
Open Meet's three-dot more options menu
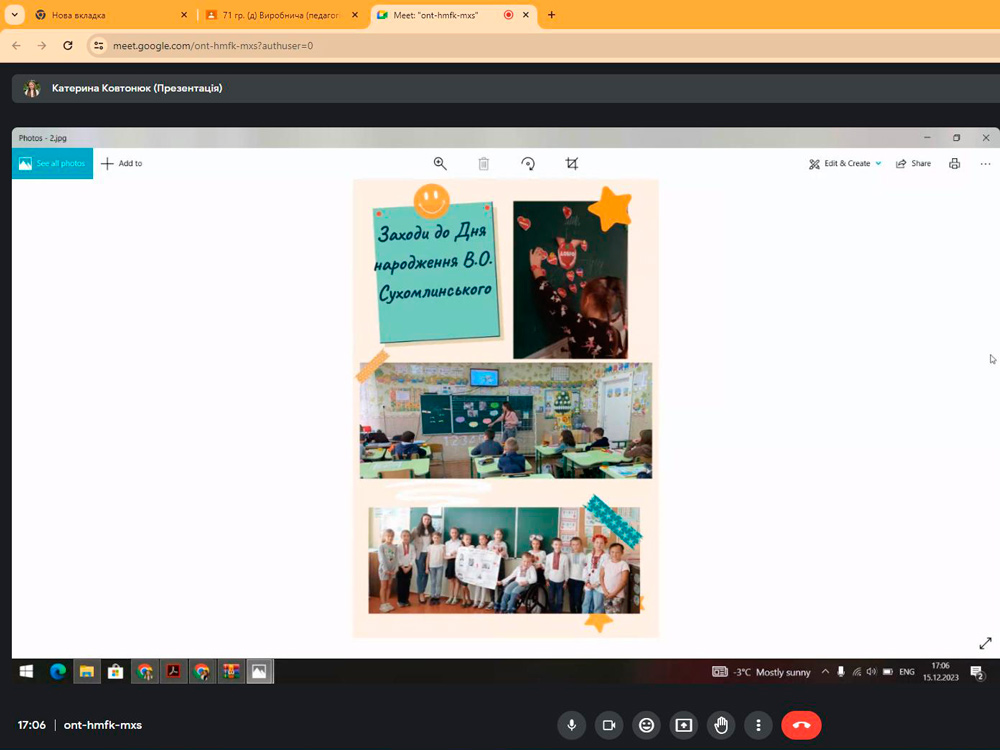[759, 725]
